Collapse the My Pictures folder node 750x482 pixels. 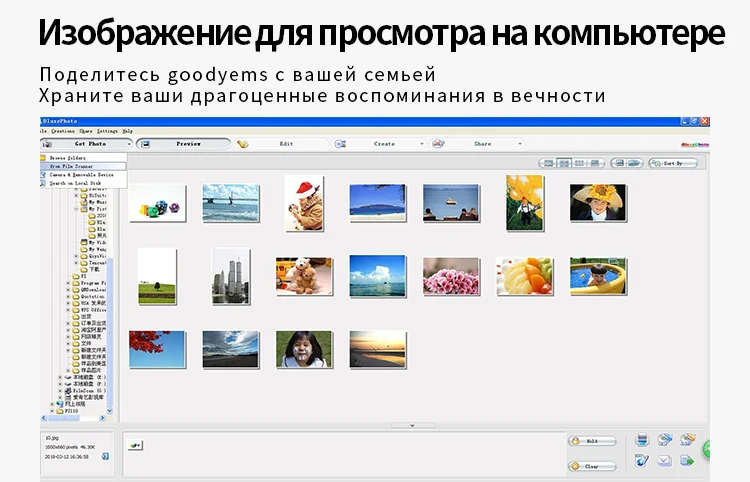[76, 209]
